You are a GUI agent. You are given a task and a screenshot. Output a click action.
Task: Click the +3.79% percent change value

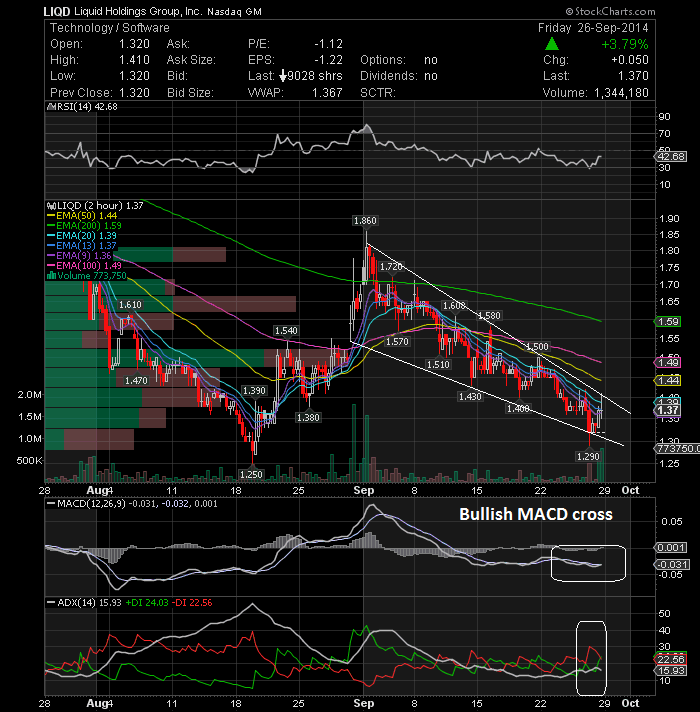point(625,44)
